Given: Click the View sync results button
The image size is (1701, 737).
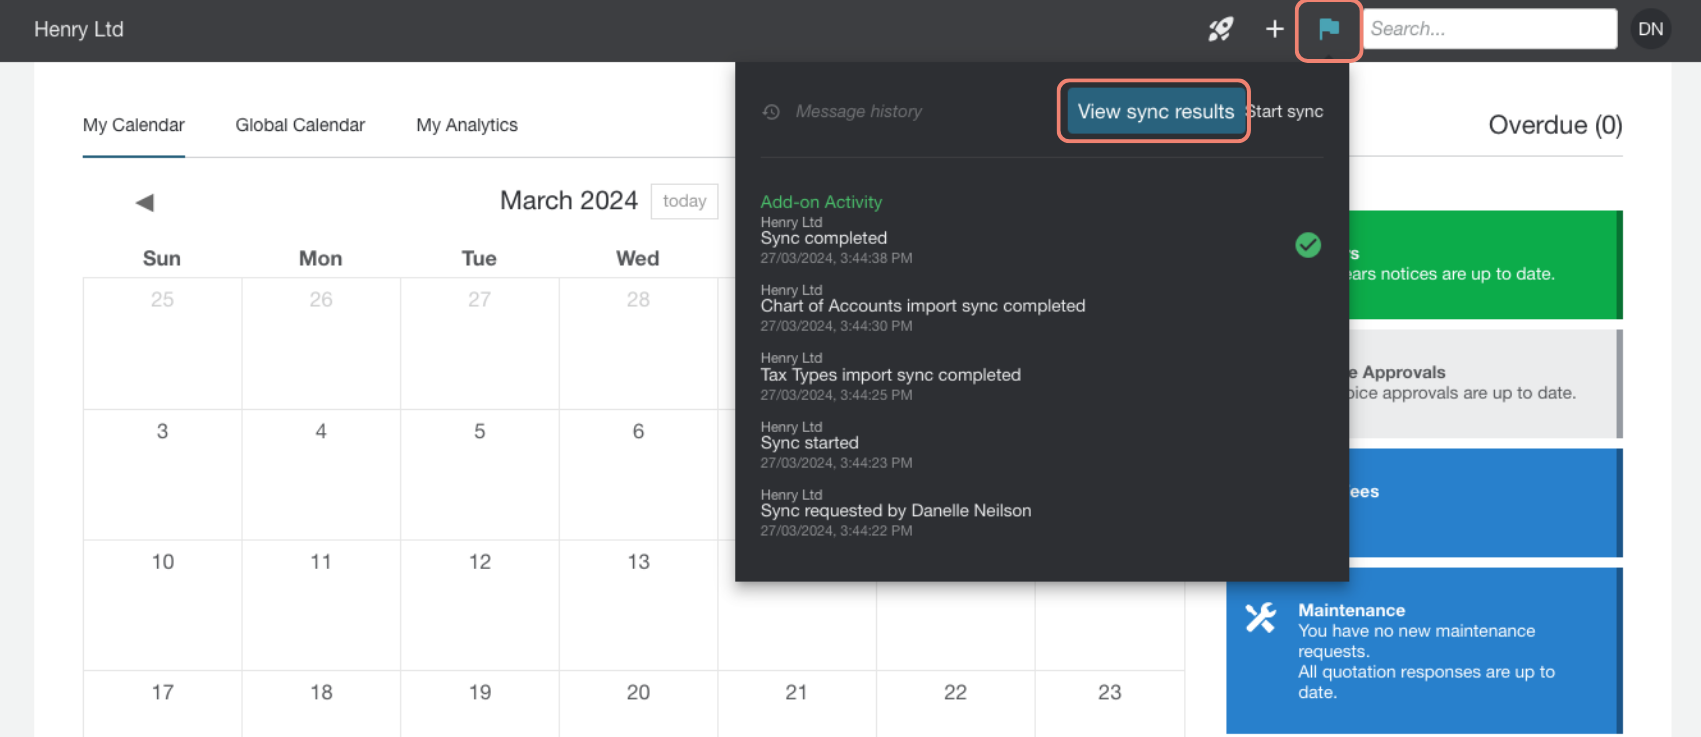Looking at the screenshot, I should (1153, 111).
